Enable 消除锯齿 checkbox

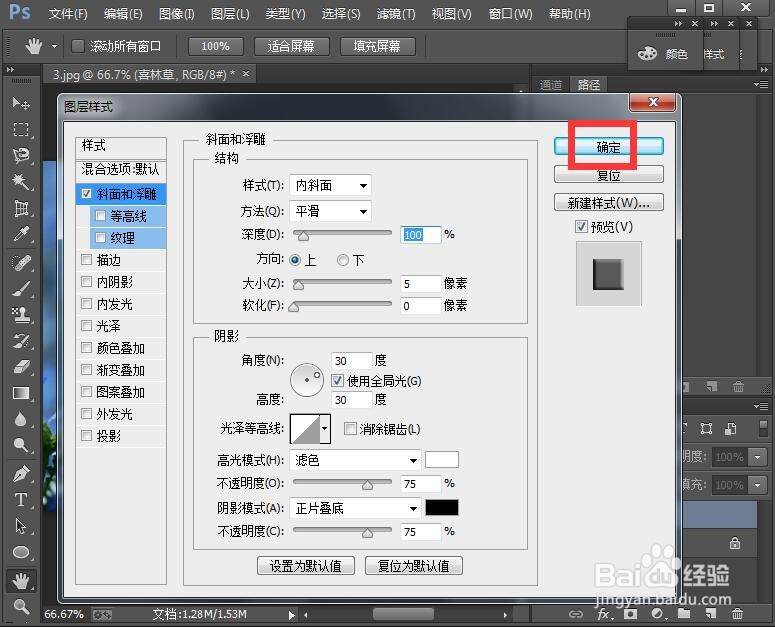350,428
